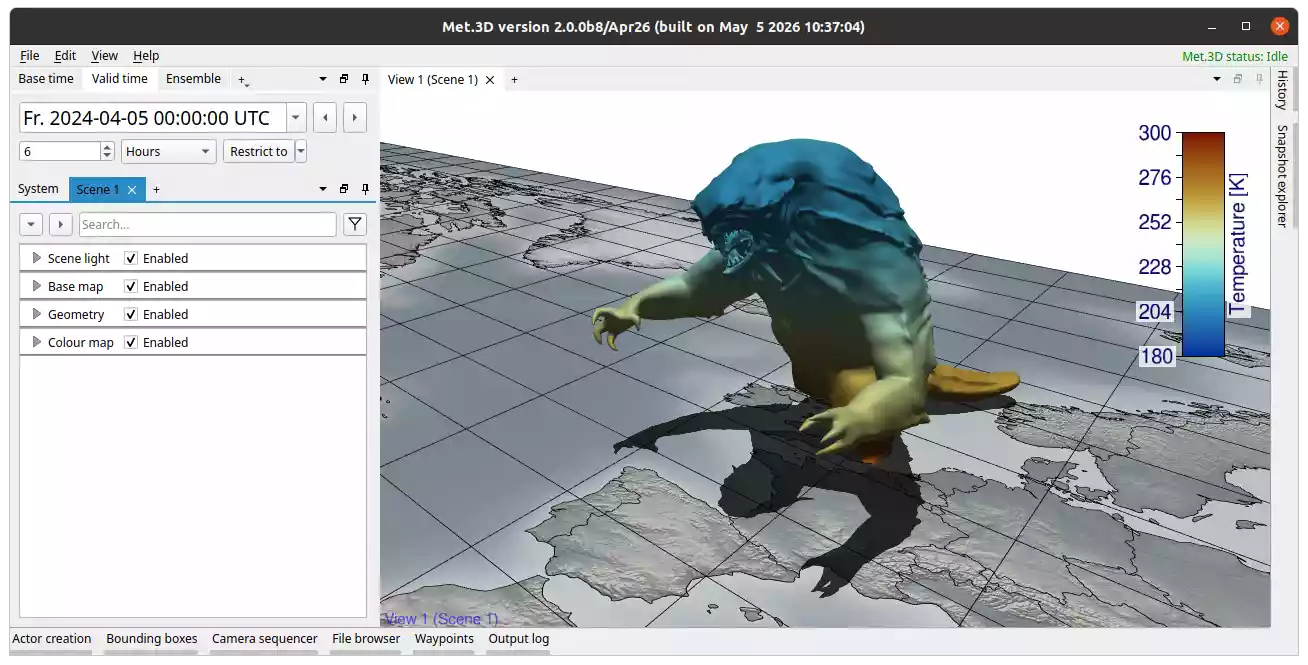This screenshot has height=665, width=1308.
Task: Maximize the Met.3D window
Action: (x=1246, y=27)
